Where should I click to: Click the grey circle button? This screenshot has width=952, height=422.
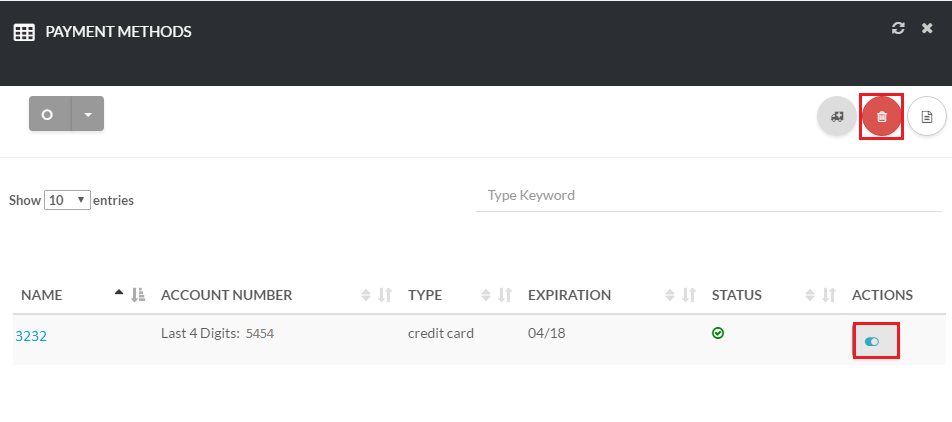[49, 114]
